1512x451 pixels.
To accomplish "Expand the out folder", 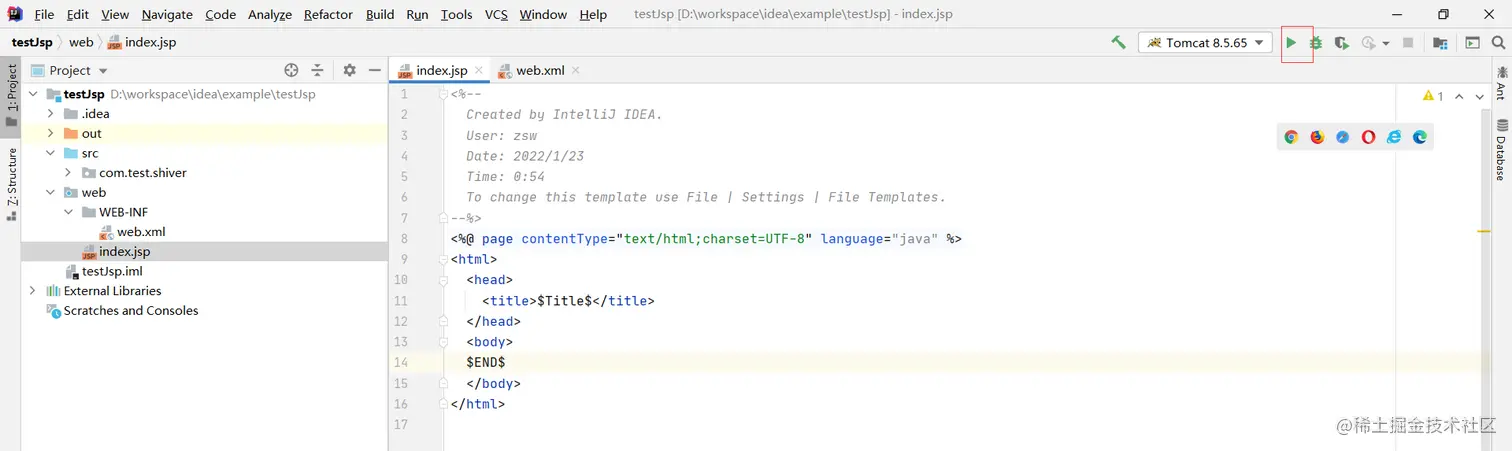I will click(51, 133).
